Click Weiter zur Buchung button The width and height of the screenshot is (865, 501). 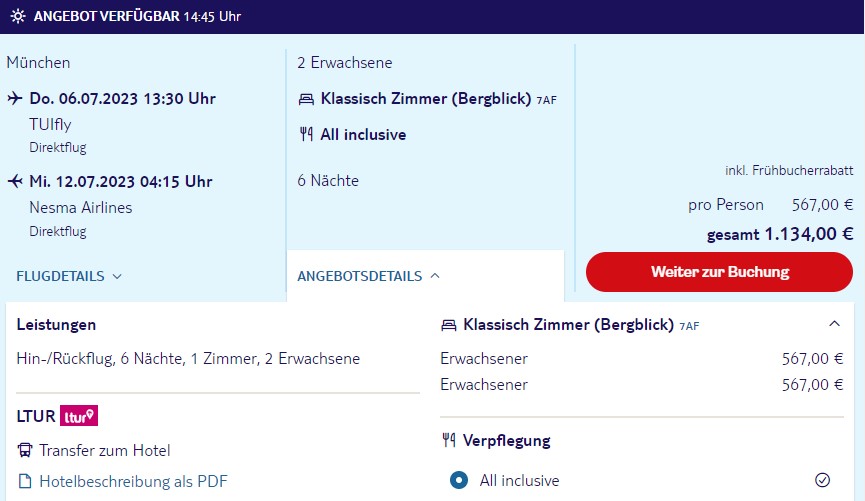tap(719, 272)
